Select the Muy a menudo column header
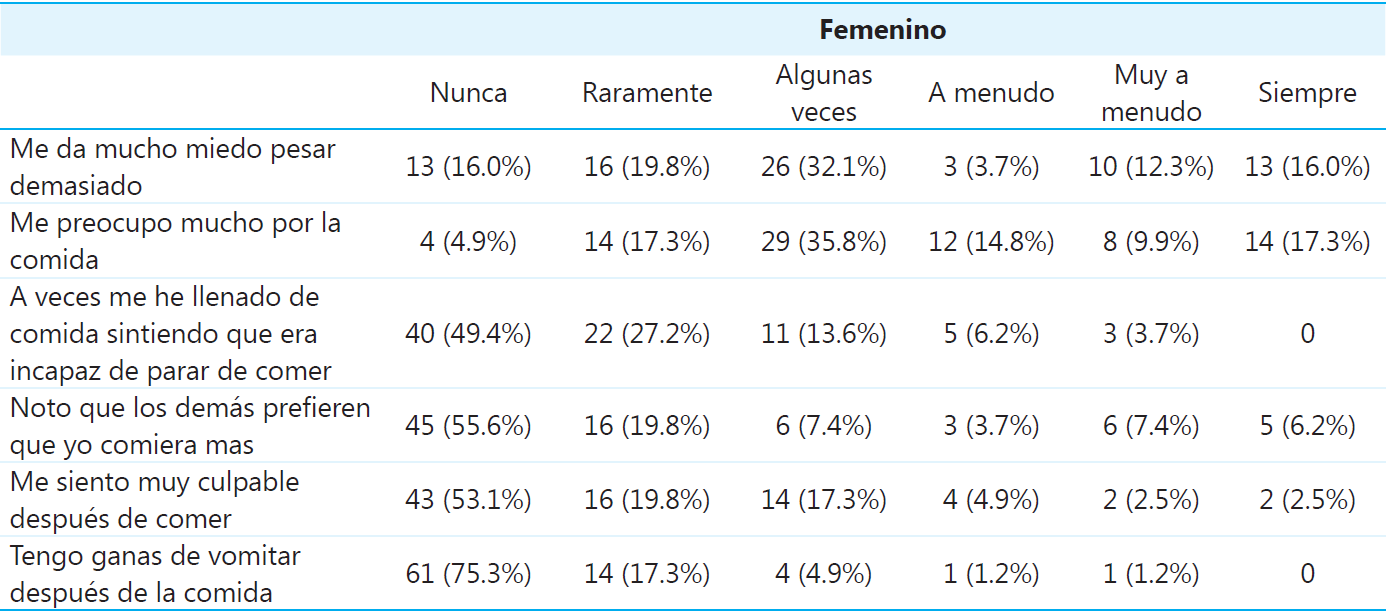The height and width of the screenshot is (611, 1389). (x=1150, y=93)
